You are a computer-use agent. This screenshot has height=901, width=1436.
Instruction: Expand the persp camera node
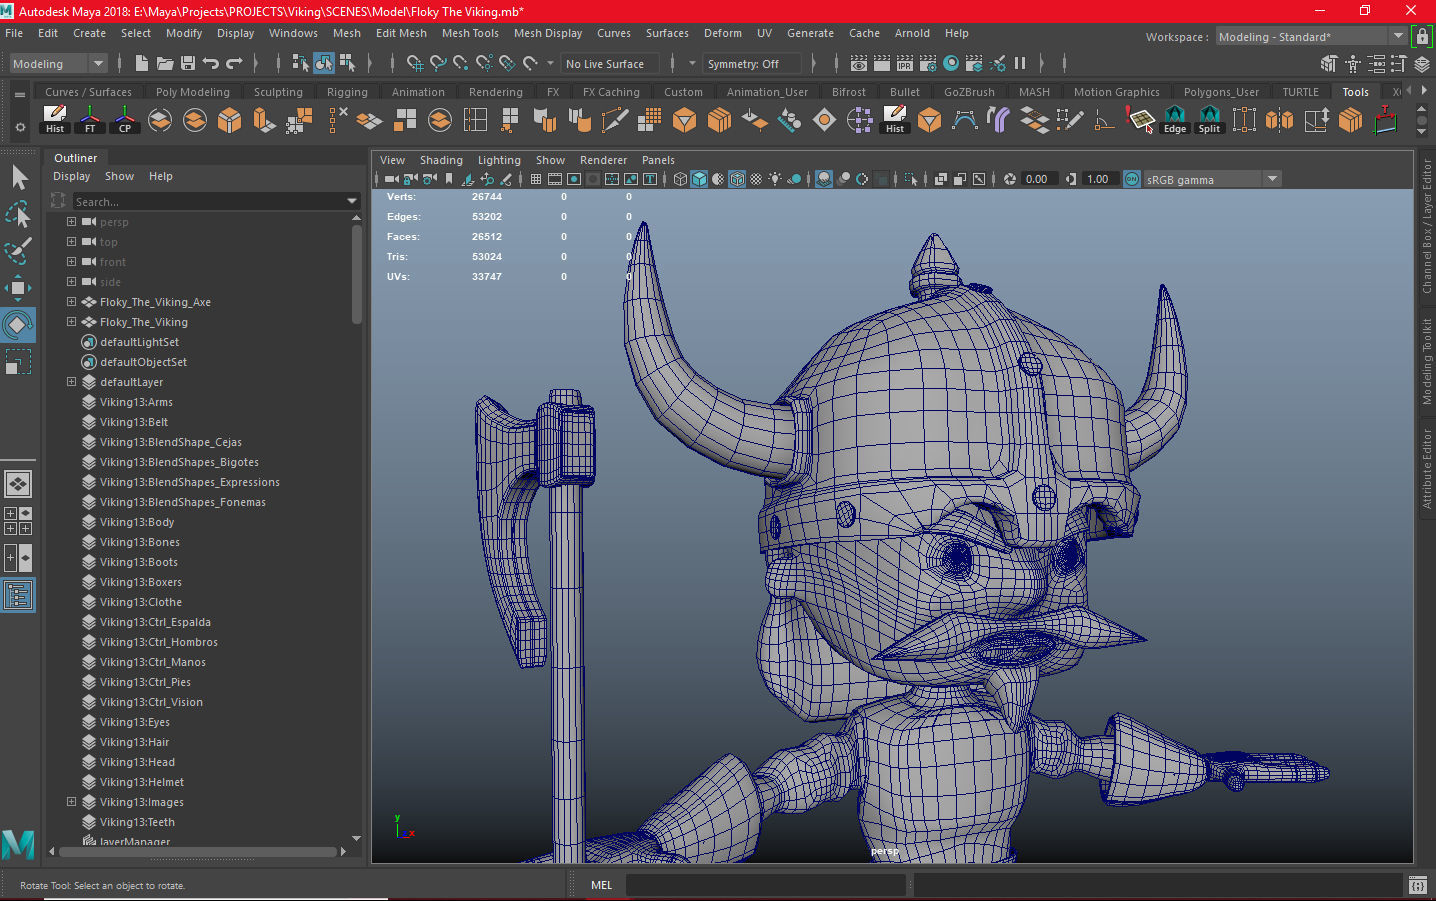(x=71, y=221)
